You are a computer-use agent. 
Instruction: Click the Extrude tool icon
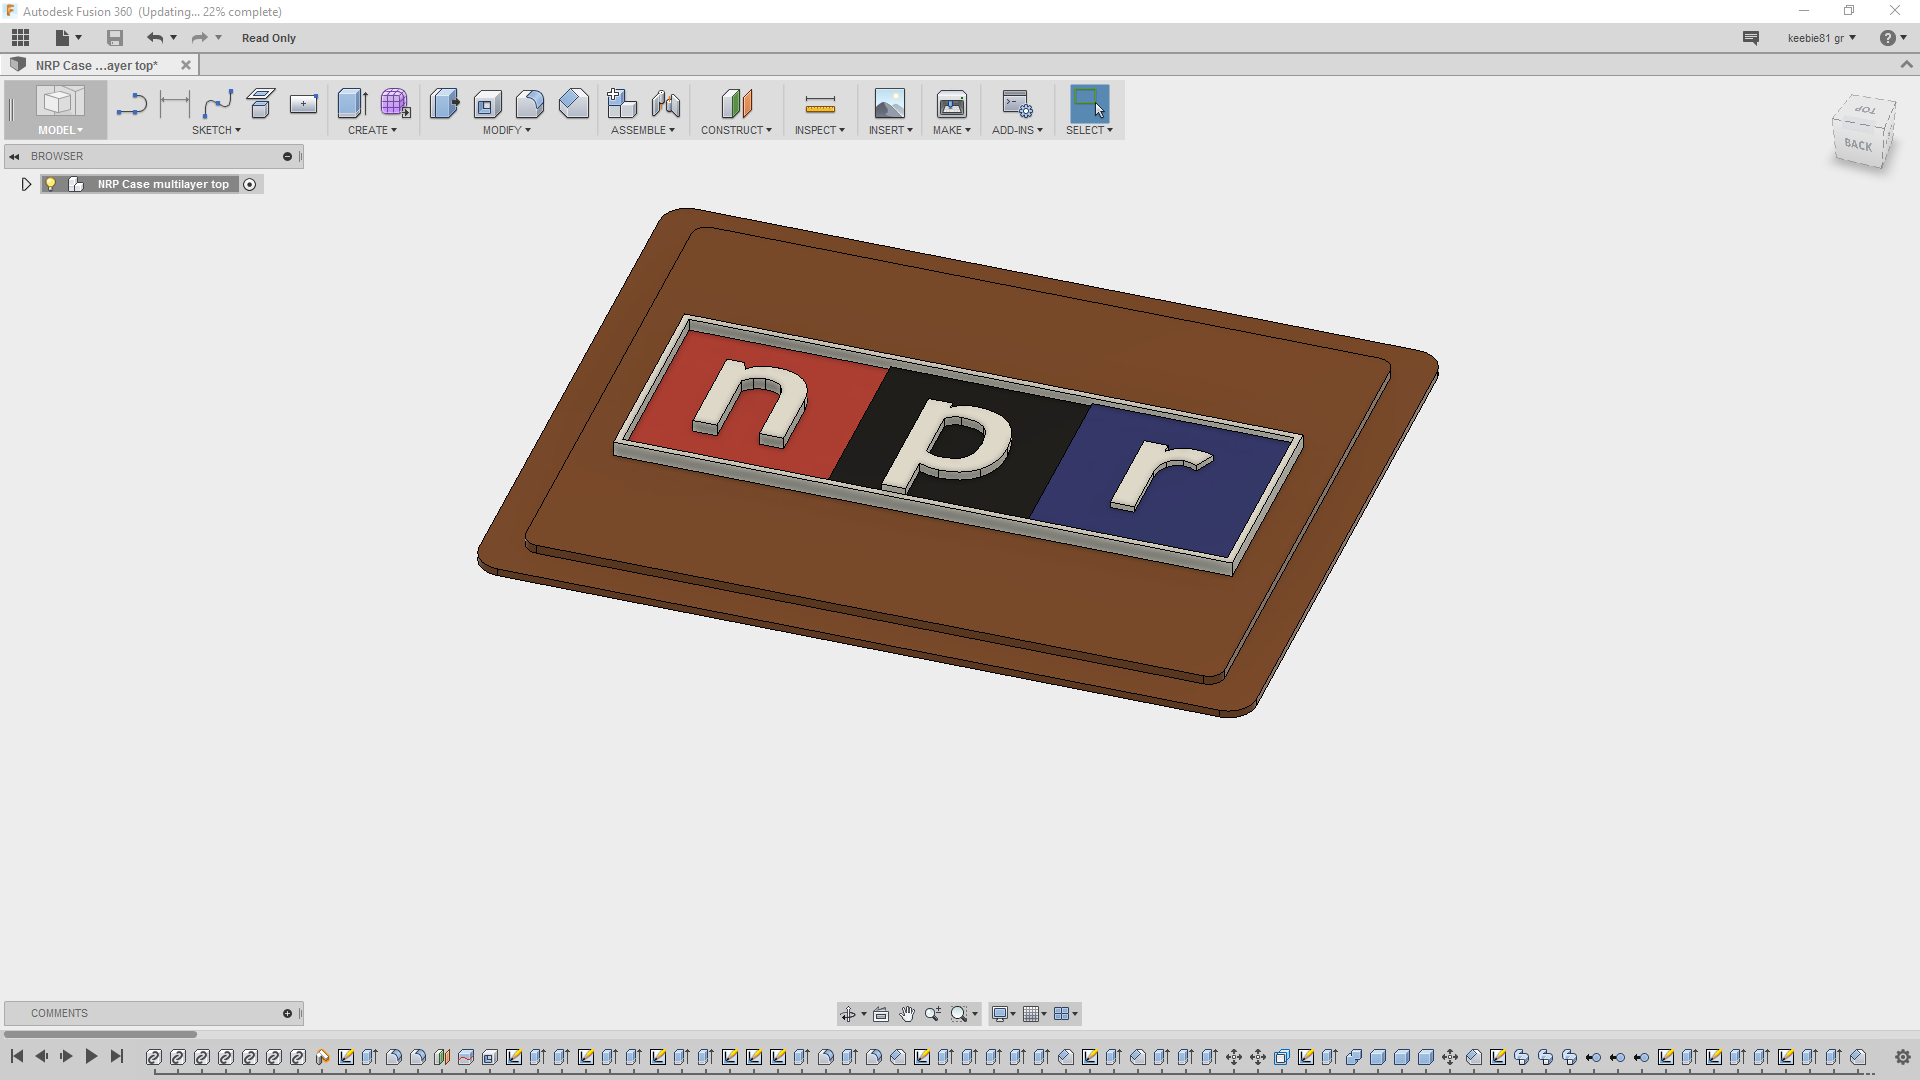[x=352, y=103]
